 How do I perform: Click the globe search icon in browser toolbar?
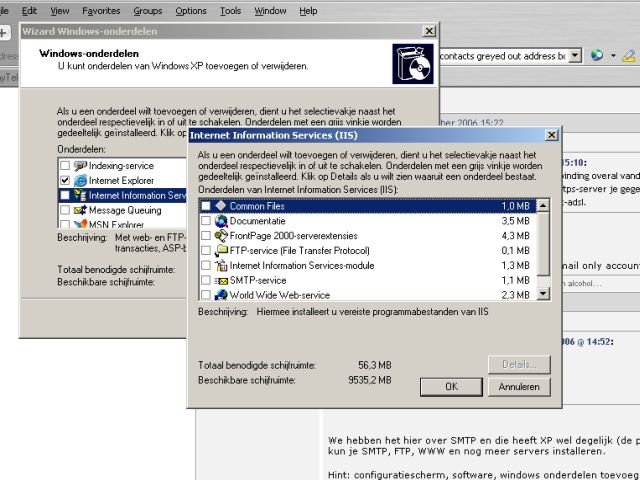coord(597,55)
